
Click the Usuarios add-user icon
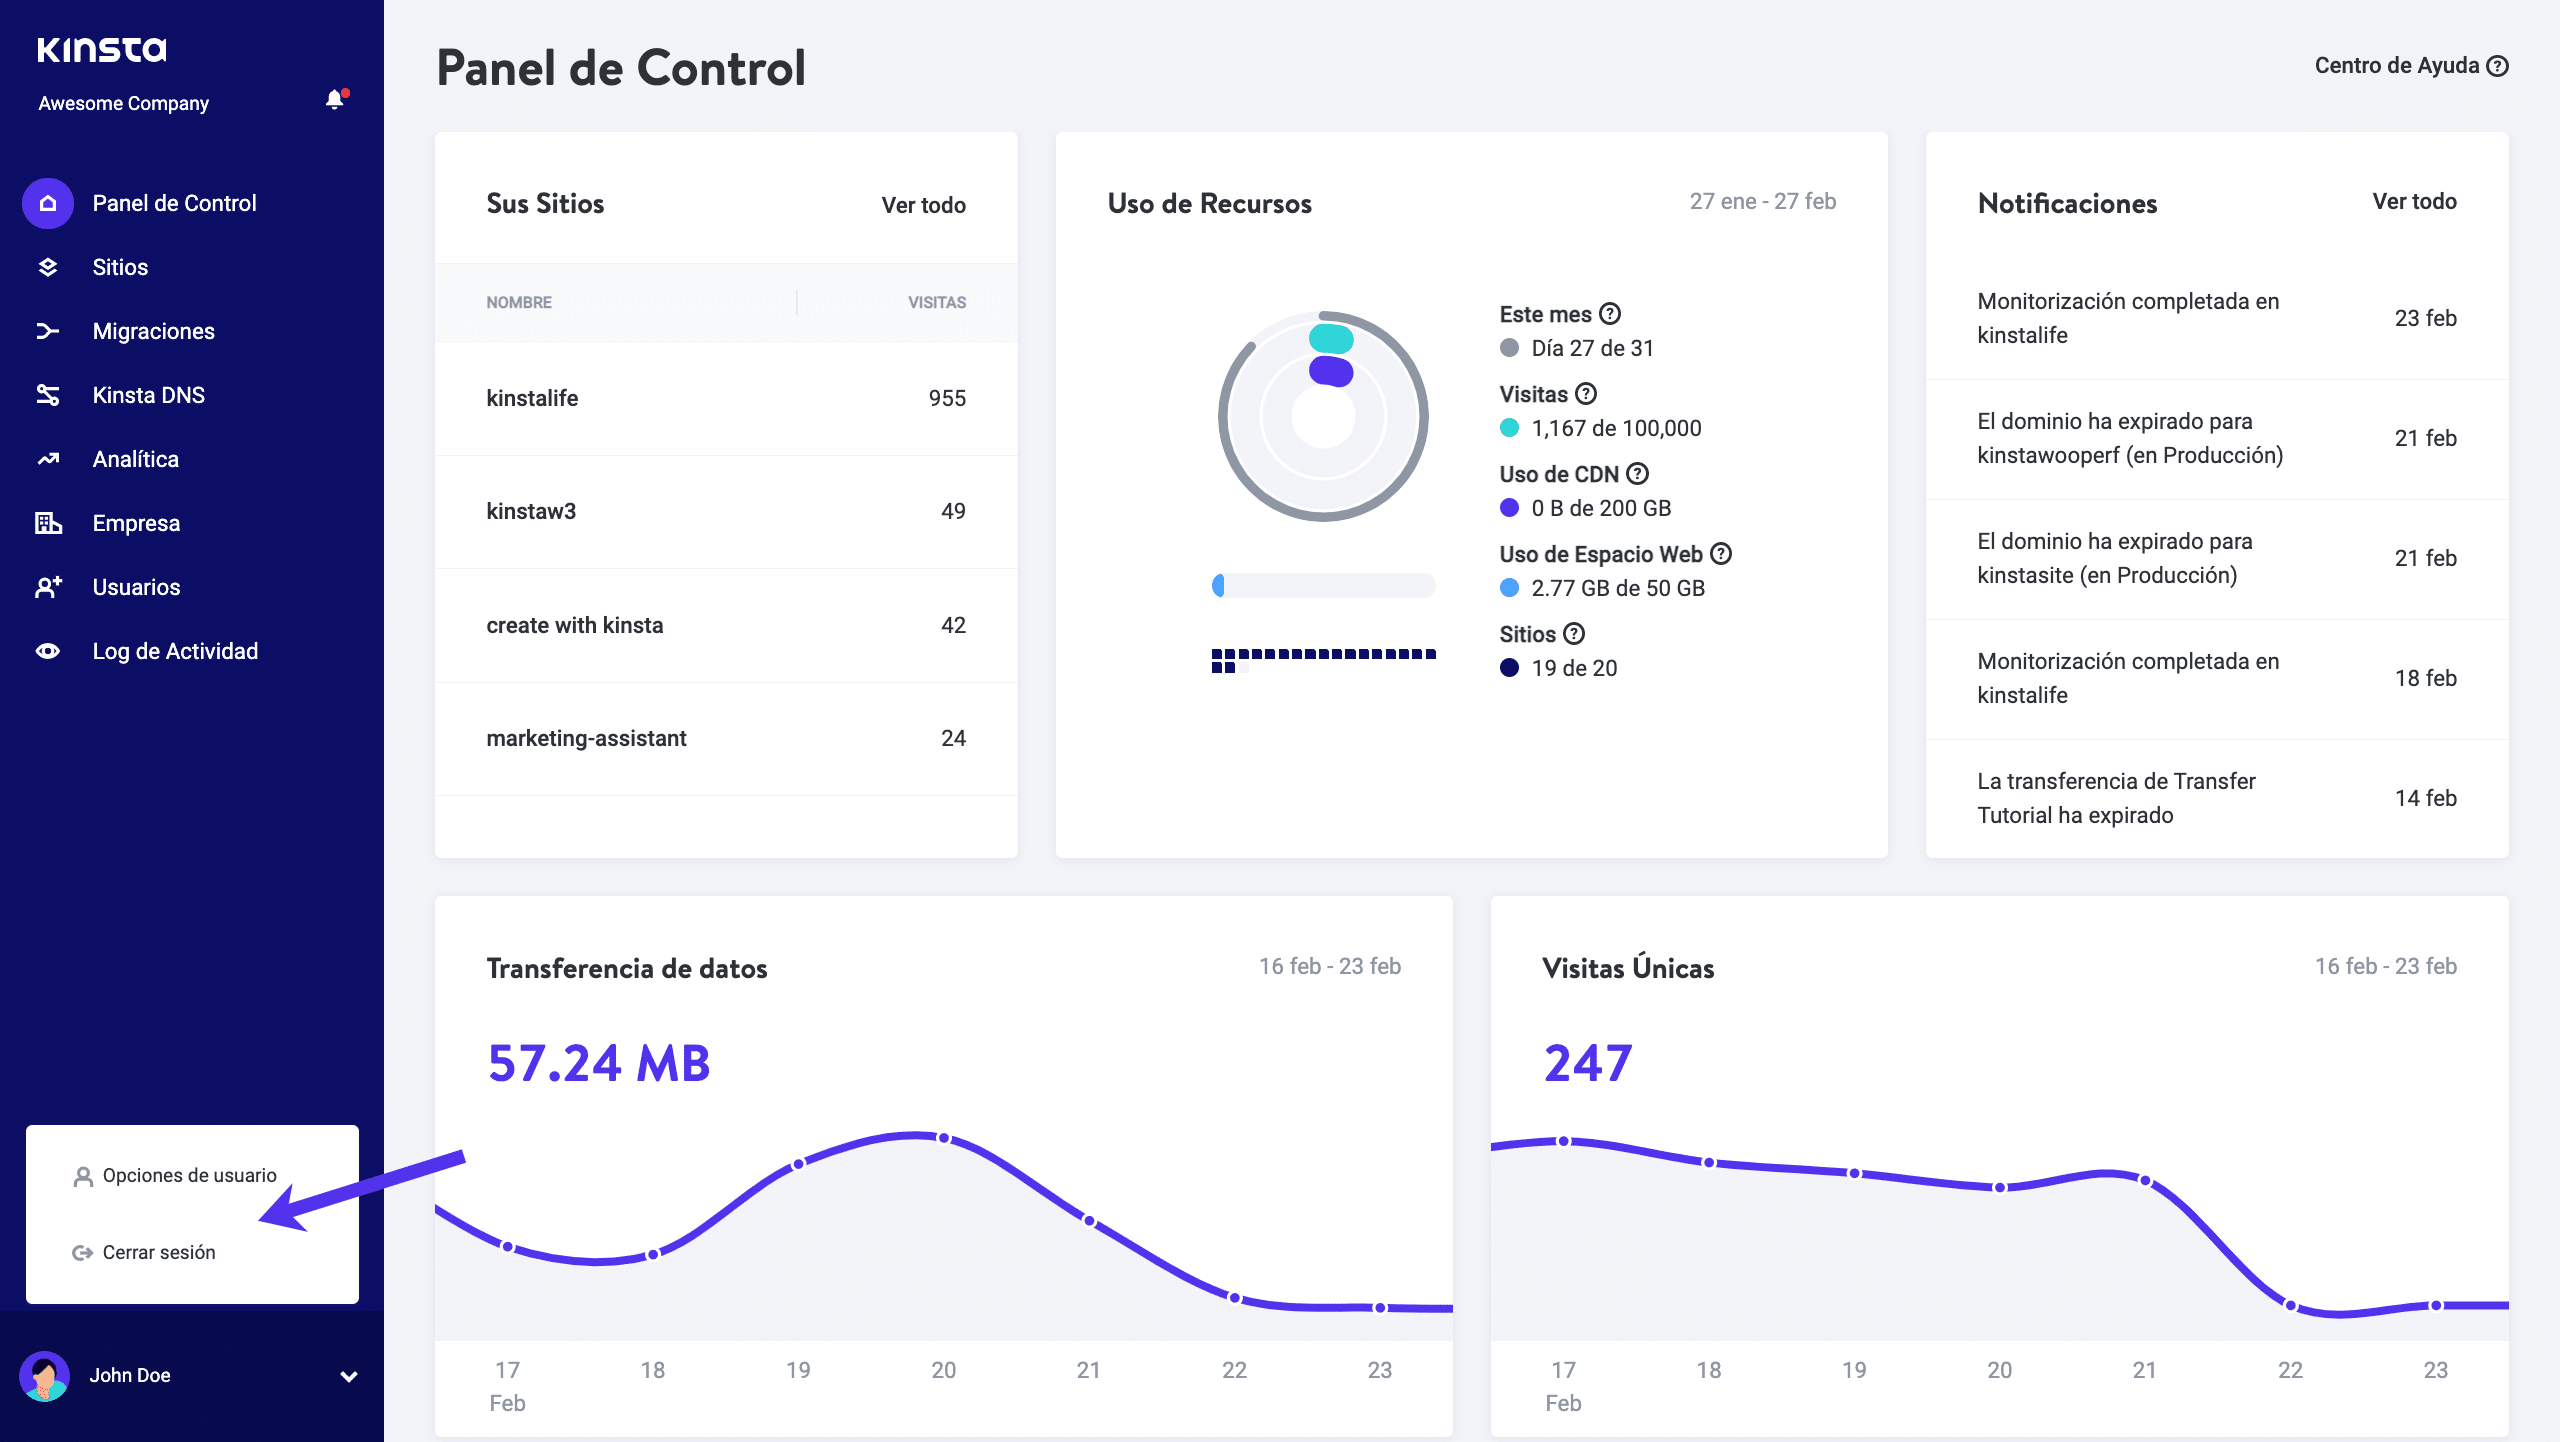(x=47, y=587)
